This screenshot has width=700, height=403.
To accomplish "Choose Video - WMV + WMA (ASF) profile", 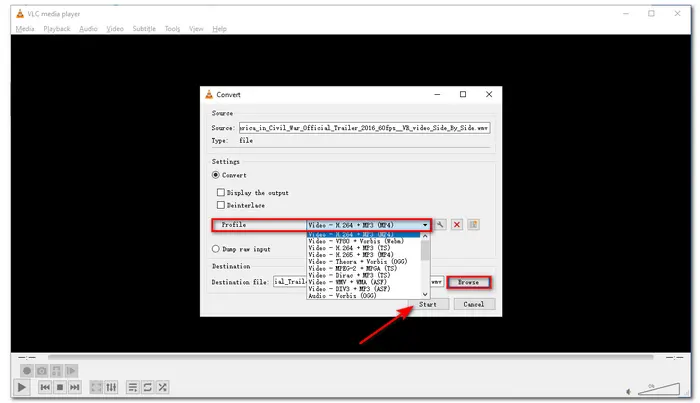I will (363, 282).
